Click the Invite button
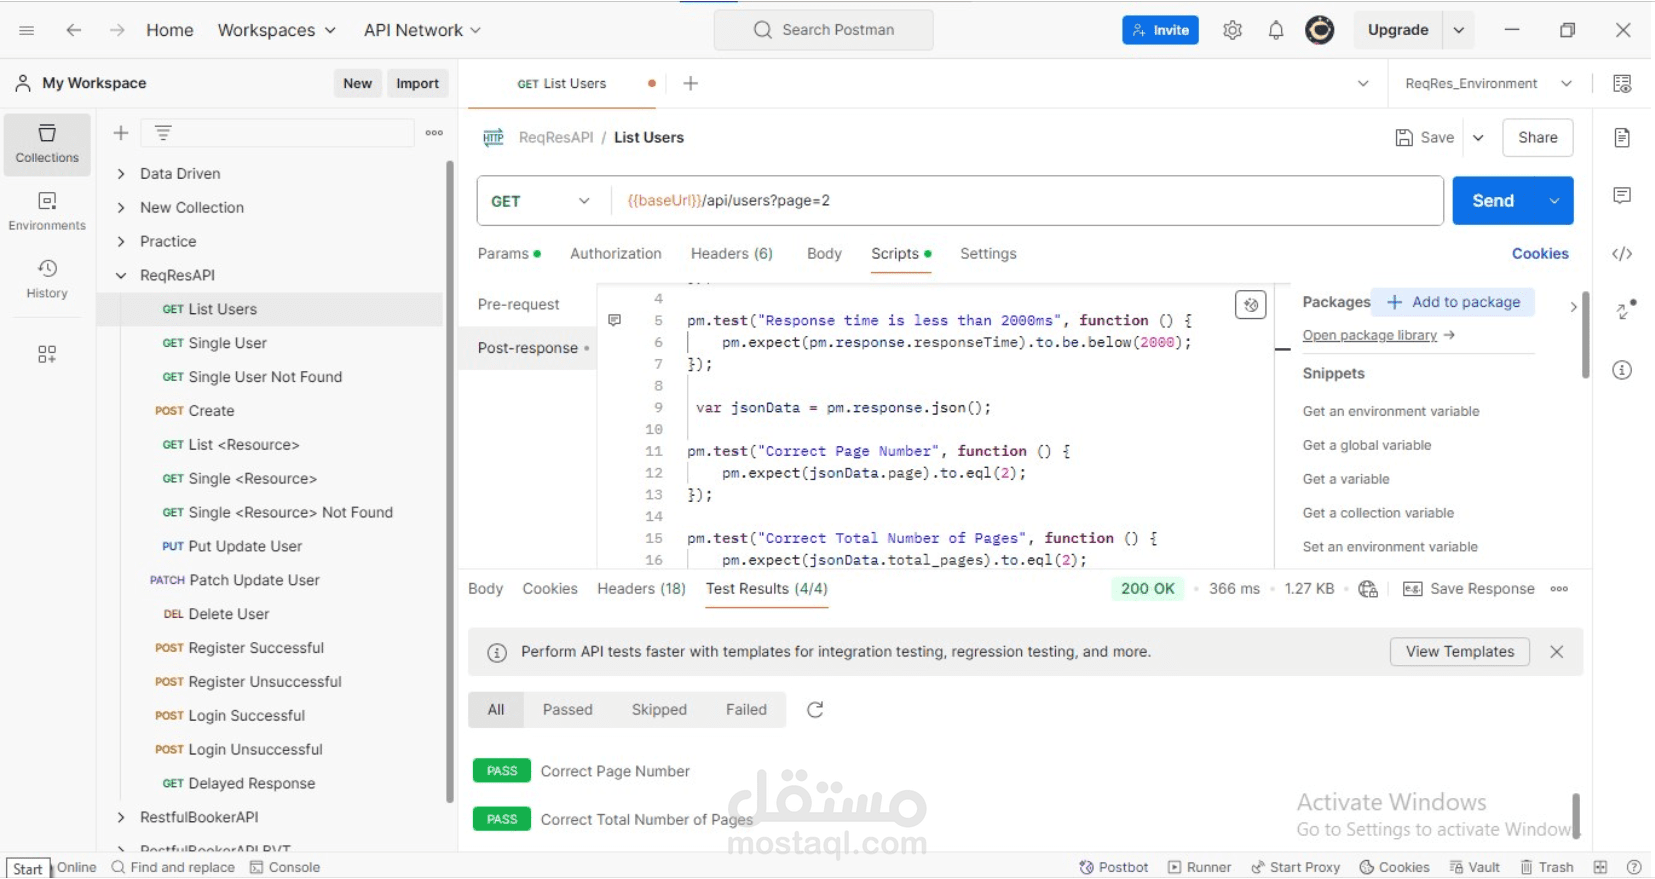 1160,30
